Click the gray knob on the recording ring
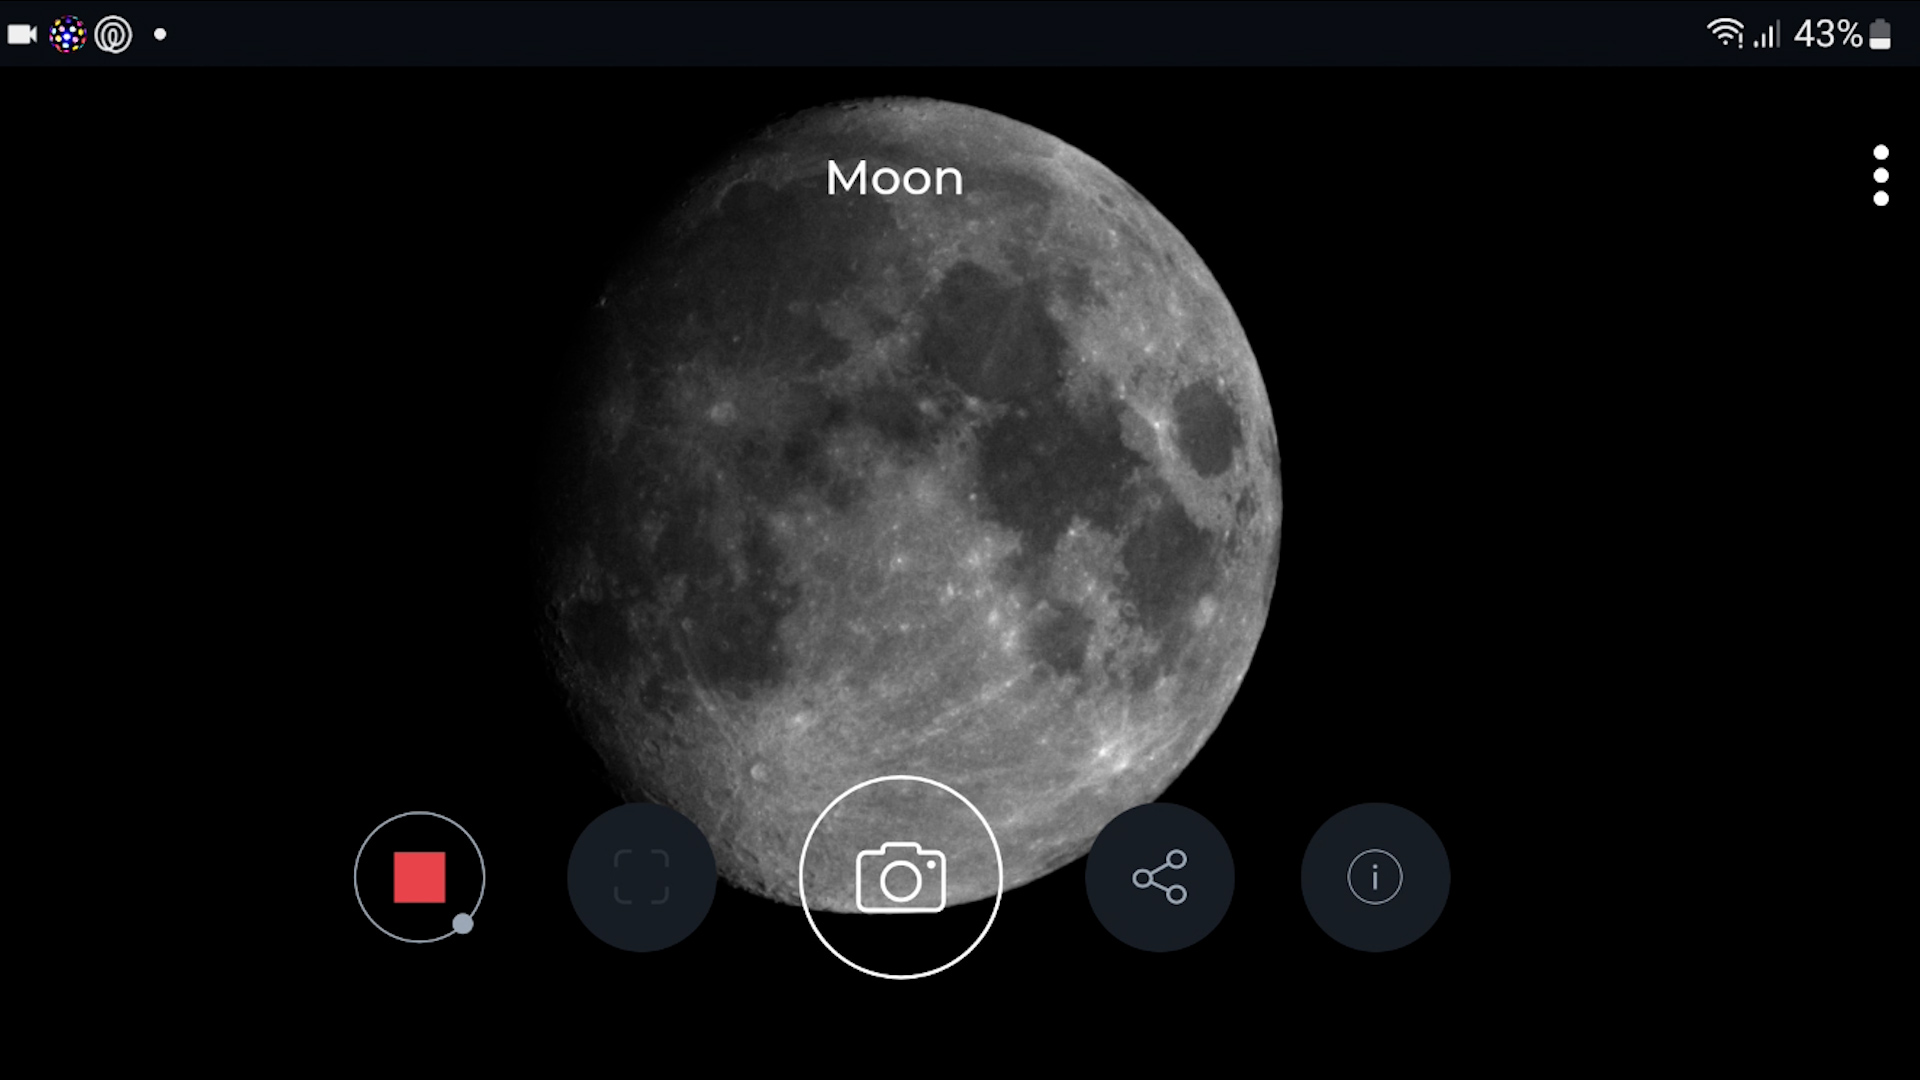1920x1080 pixels. pyautogui.click(x=462, y=923)
